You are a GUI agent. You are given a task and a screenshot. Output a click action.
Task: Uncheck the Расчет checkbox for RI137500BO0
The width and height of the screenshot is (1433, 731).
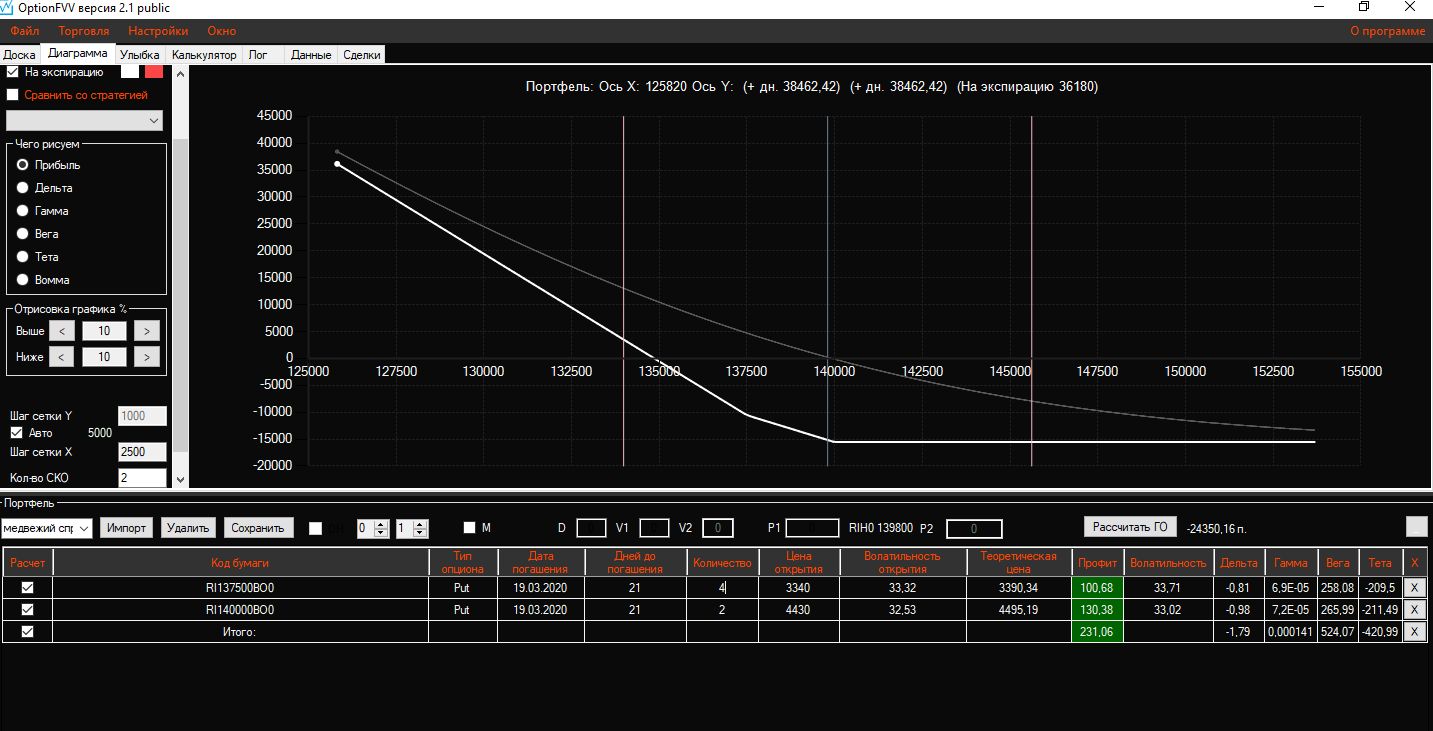[27, 587]
